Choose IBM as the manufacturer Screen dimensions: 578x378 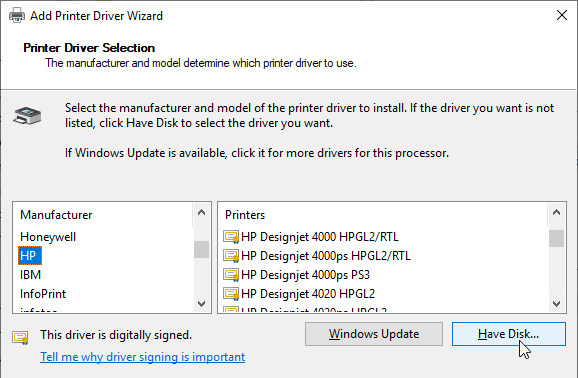coord(31,275)
